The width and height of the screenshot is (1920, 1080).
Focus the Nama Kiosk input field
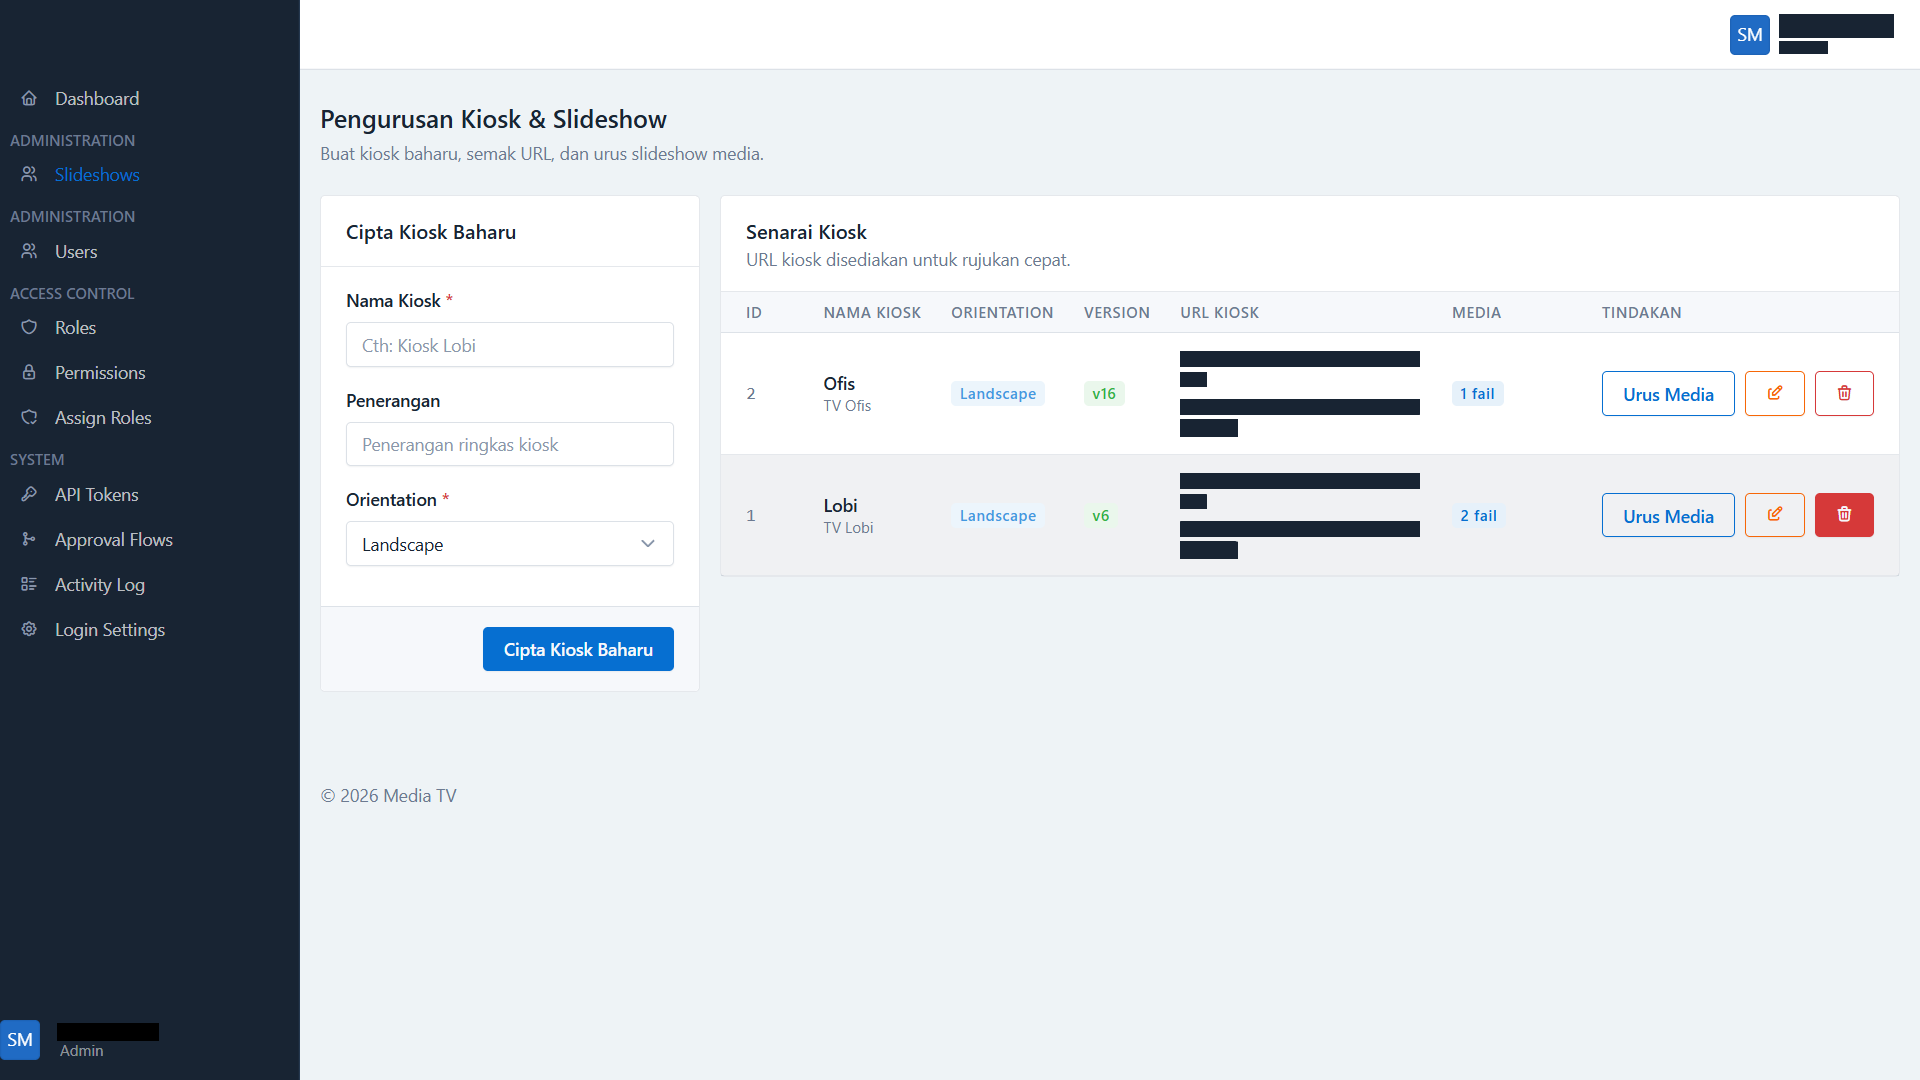coord(510,345)
